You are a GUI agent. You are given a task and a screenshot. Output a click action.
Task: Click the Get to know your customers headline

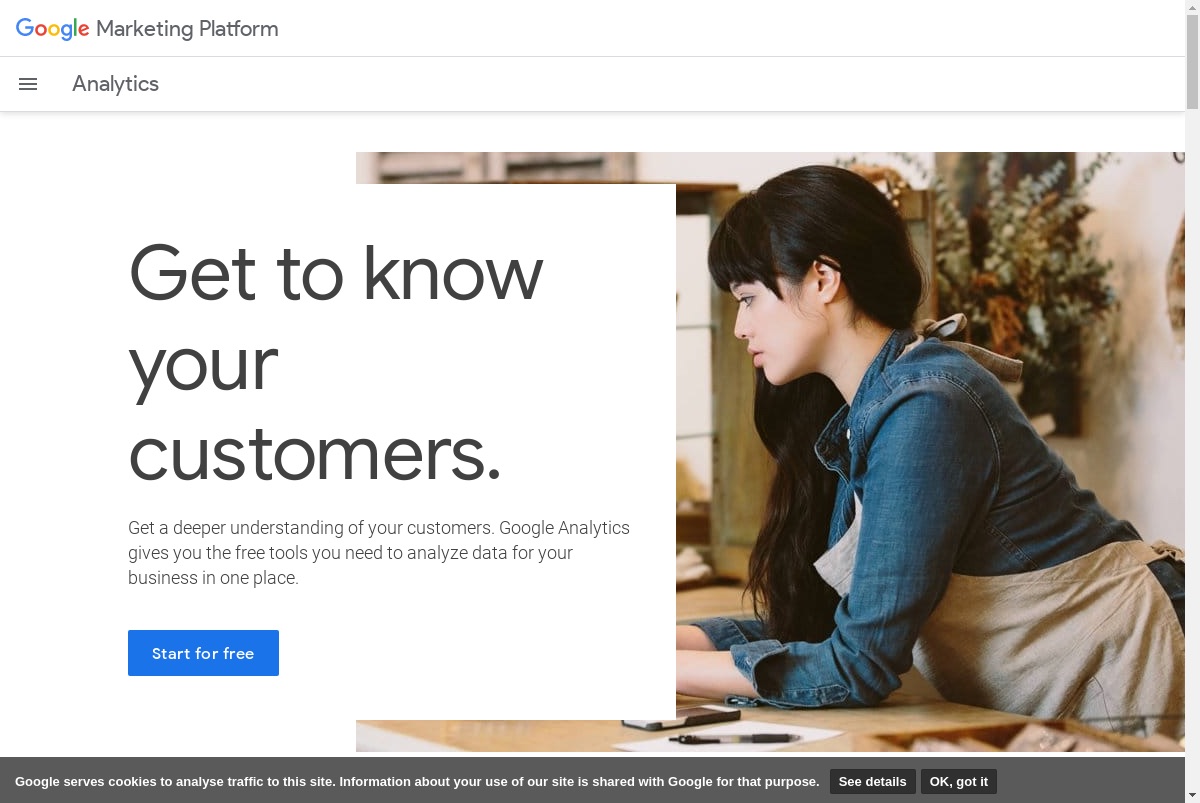[336, 362]
